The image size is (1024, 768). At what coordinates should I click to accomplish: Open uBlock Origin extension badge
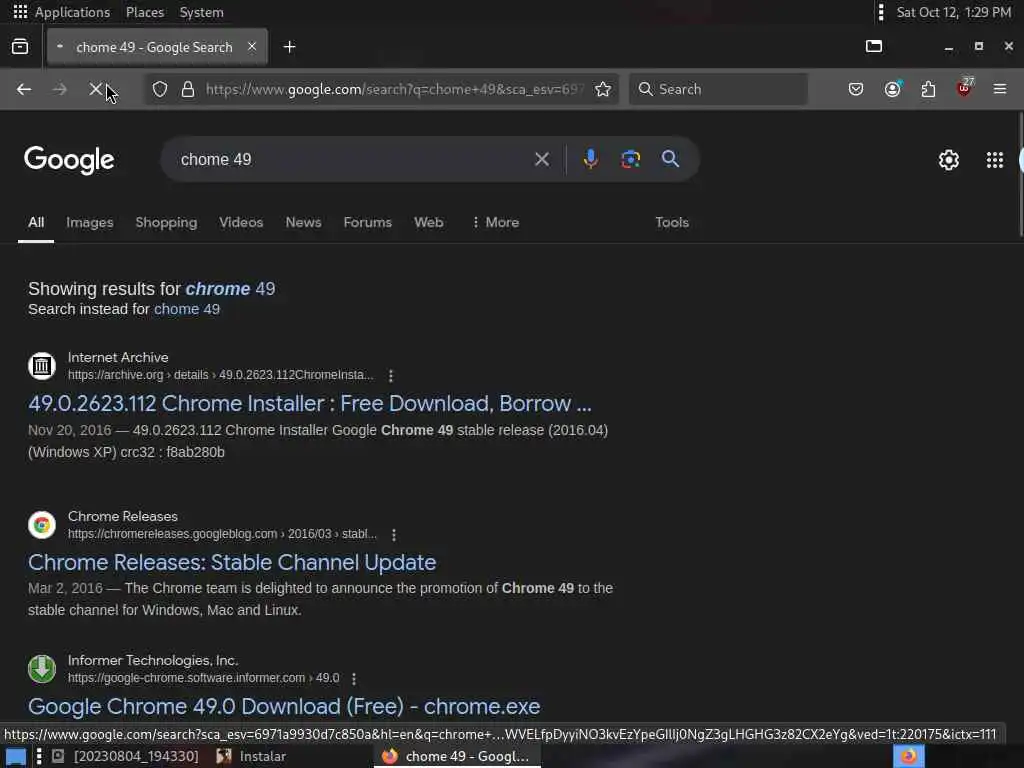[x=965, y=88]
